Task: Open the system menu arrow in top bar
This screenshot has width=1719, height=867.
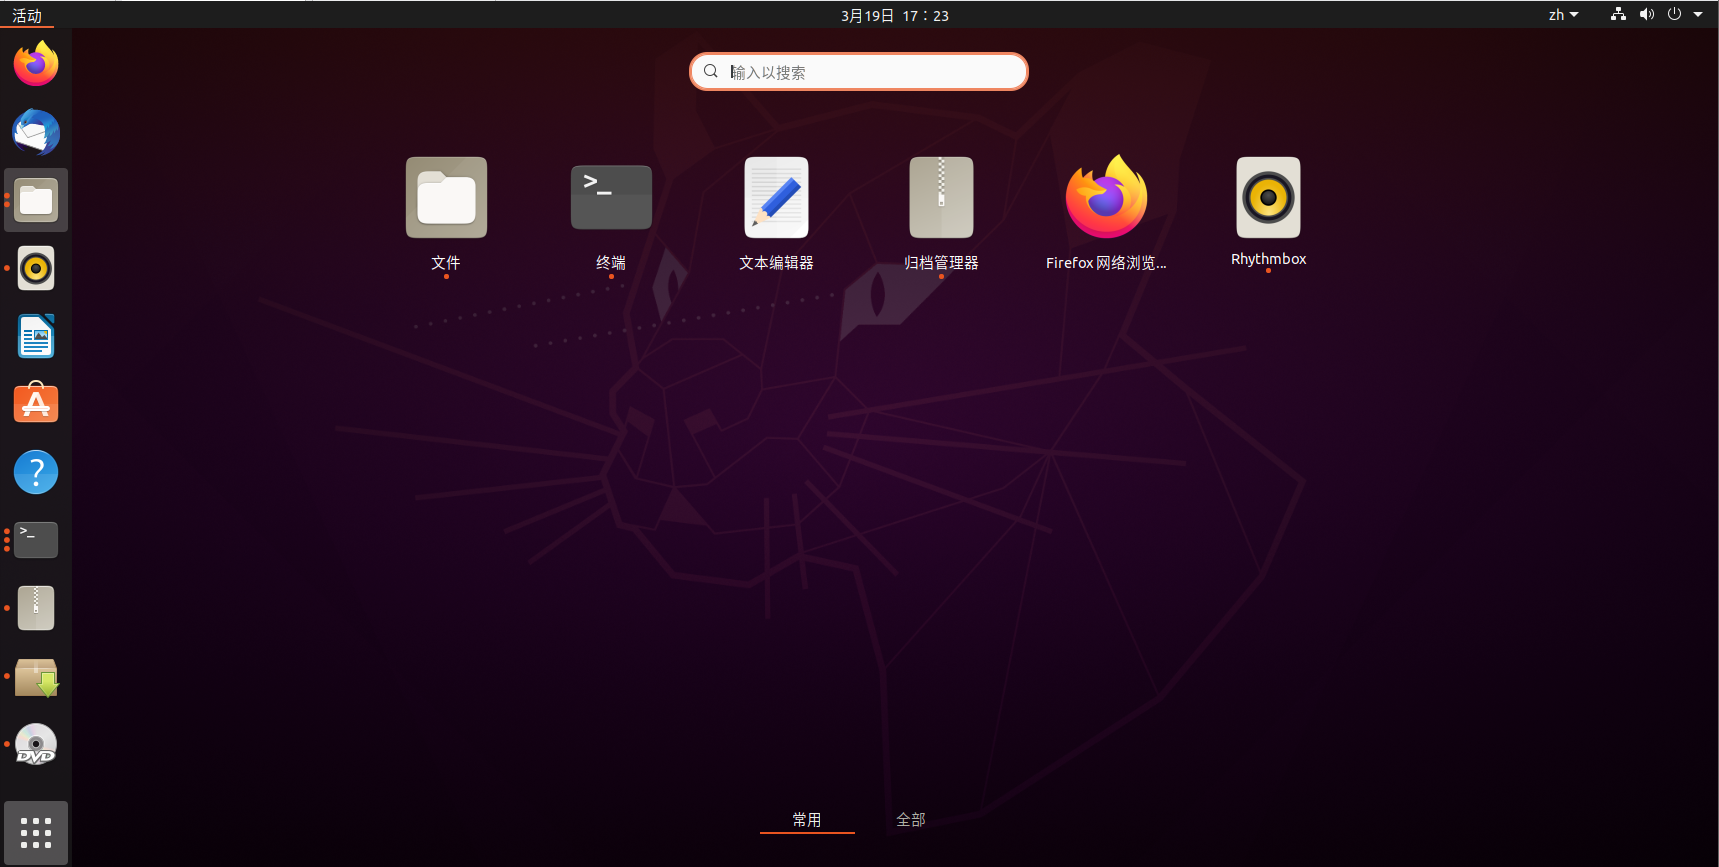Action: coord(1698,15)
